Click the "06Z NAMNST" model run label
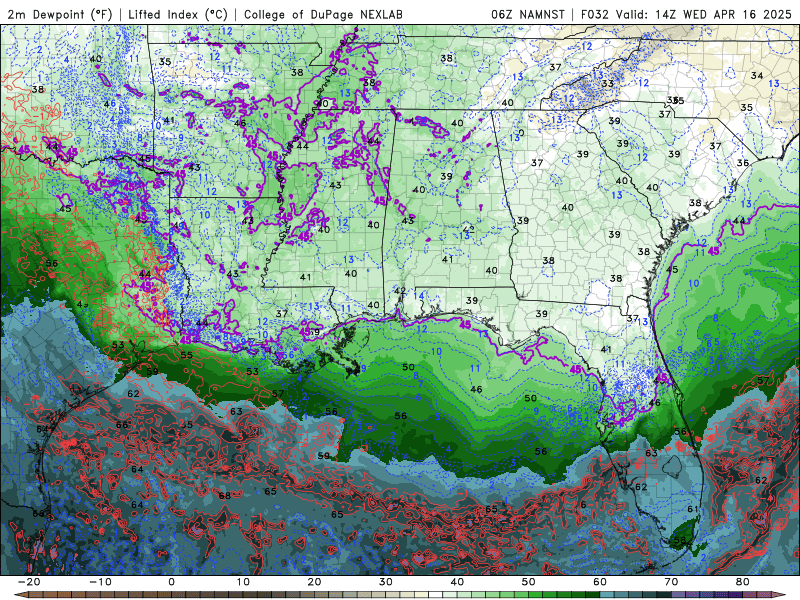The height and width of the screenshot is (600, 800). (528, 15)
